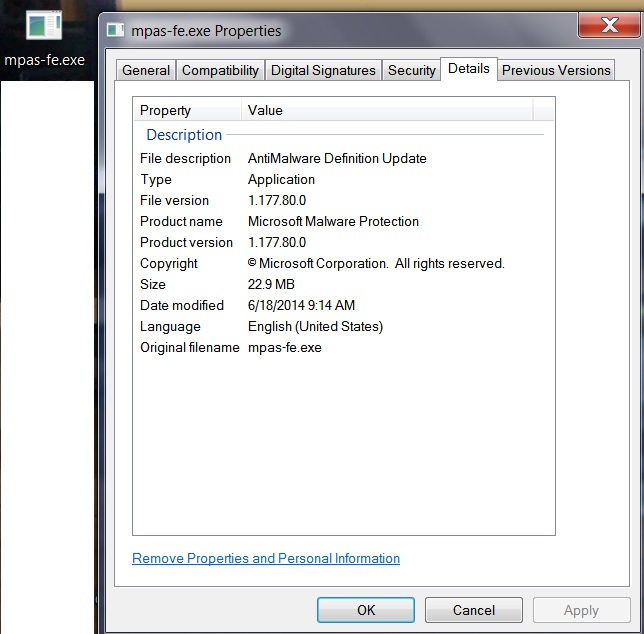Click the Application type value
644x634 pixels.
point(281,179)
